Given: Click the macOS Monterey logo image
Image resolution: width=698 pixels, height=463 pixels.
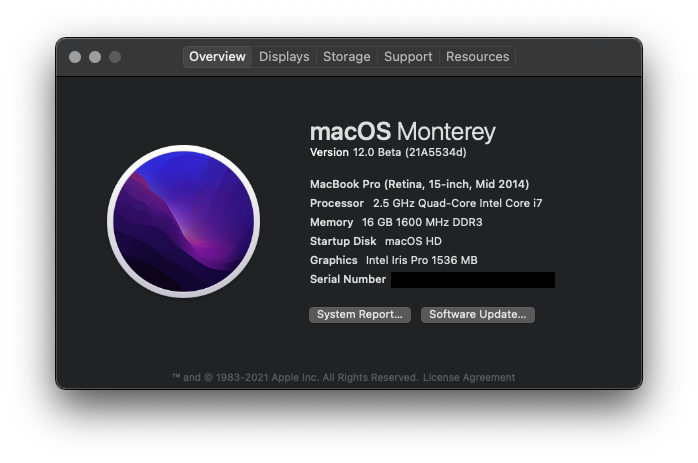Looking at the screenshot, I should [x=183, y=221].
